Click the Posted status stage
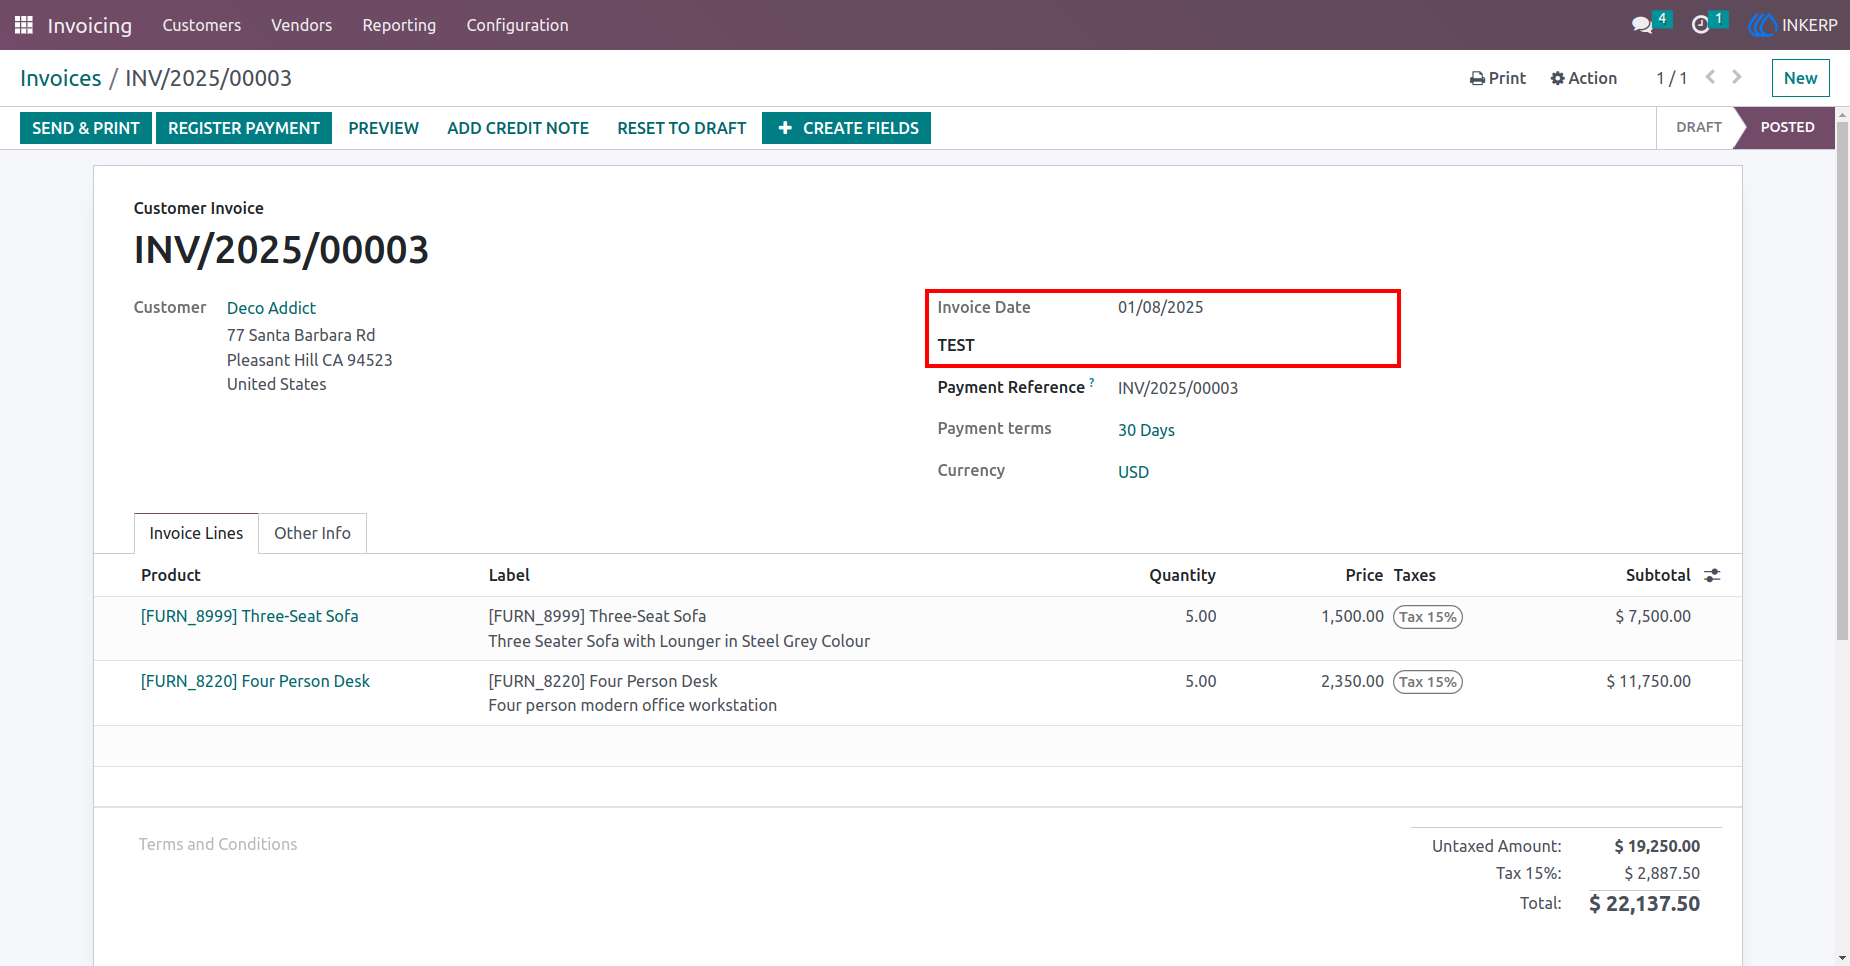The image size is (1850, 966). pos(1786,128)
